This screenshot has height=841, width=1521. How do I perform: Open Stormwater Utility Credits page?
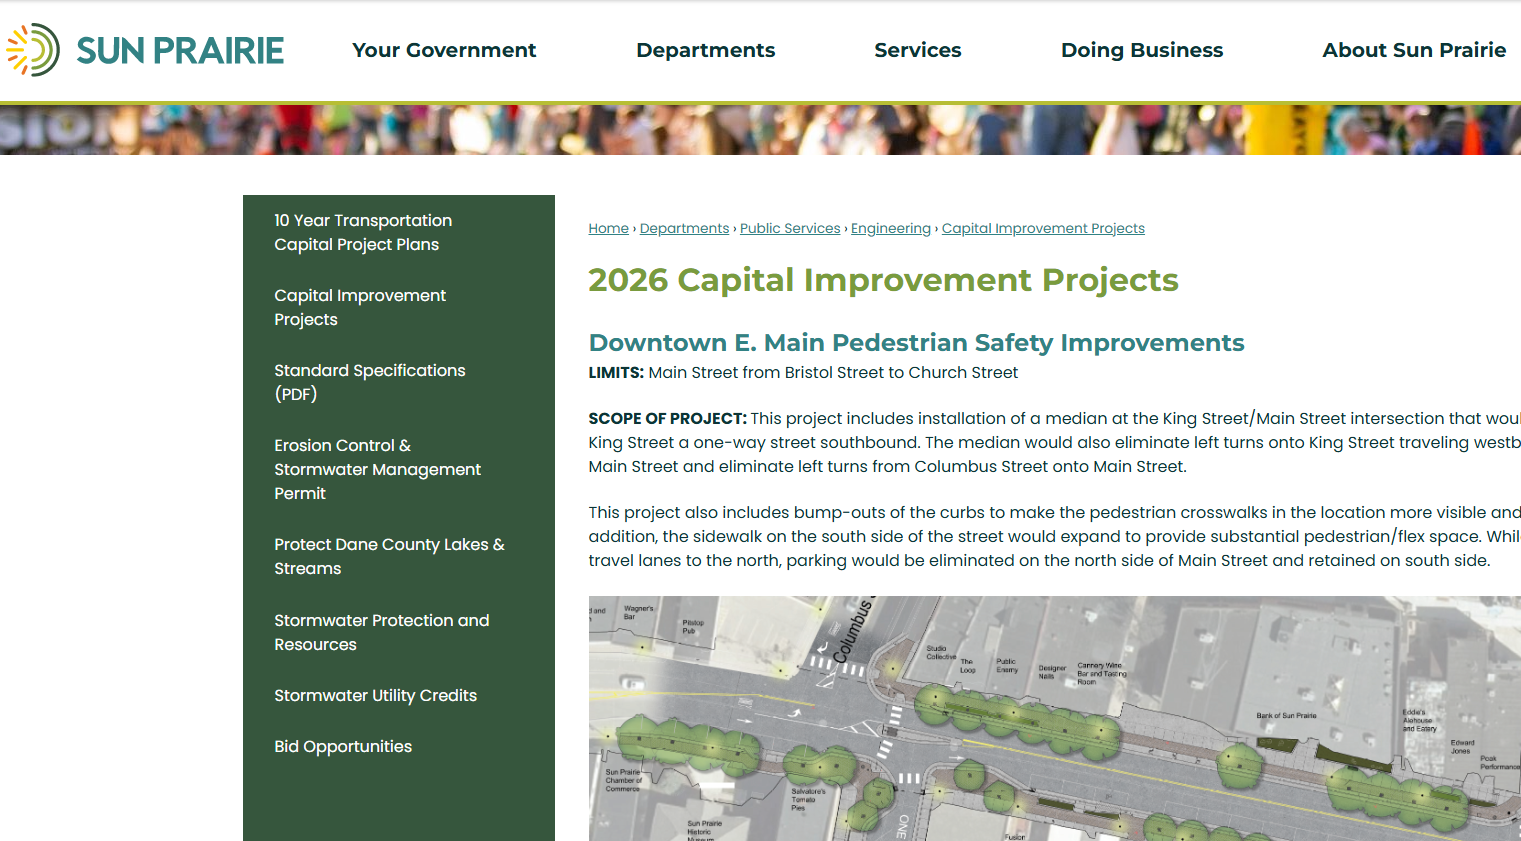click(375, 695)
